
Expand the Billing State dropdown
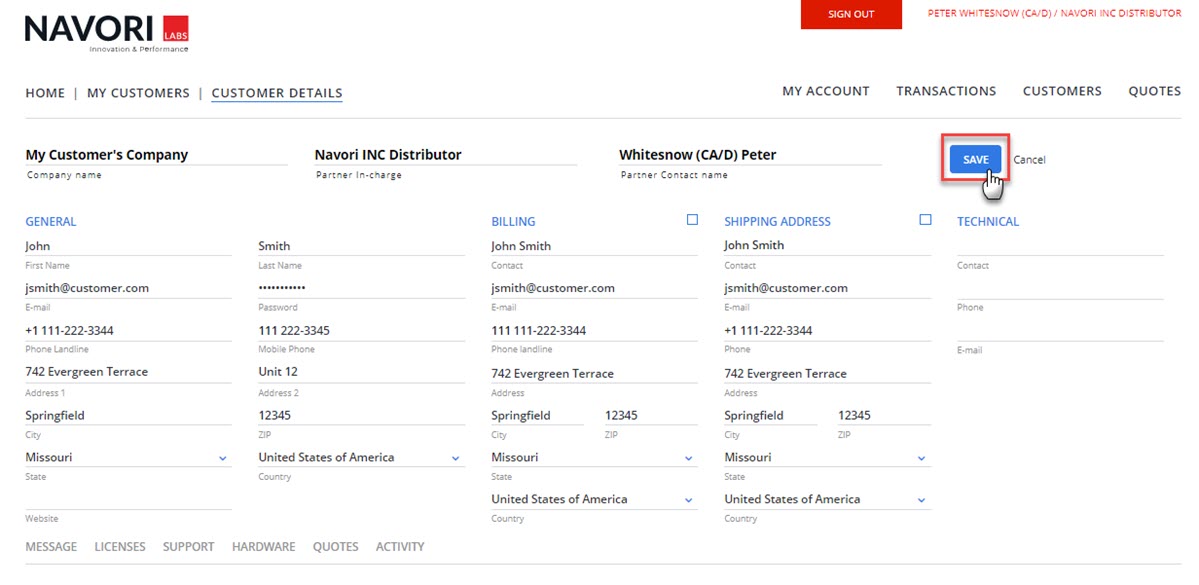(x=688, y=458)
